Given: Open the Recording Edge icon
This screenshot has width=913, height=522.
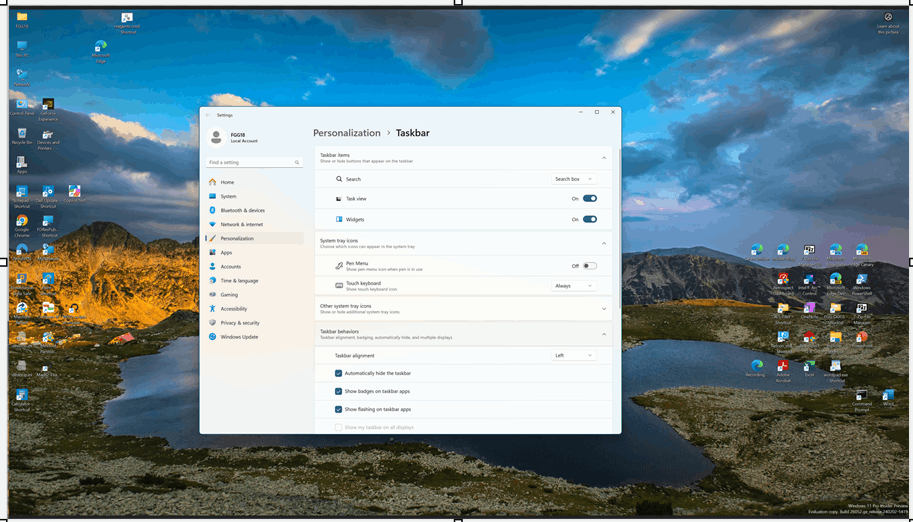Looking at the screenshot, I should coord(756,368).
